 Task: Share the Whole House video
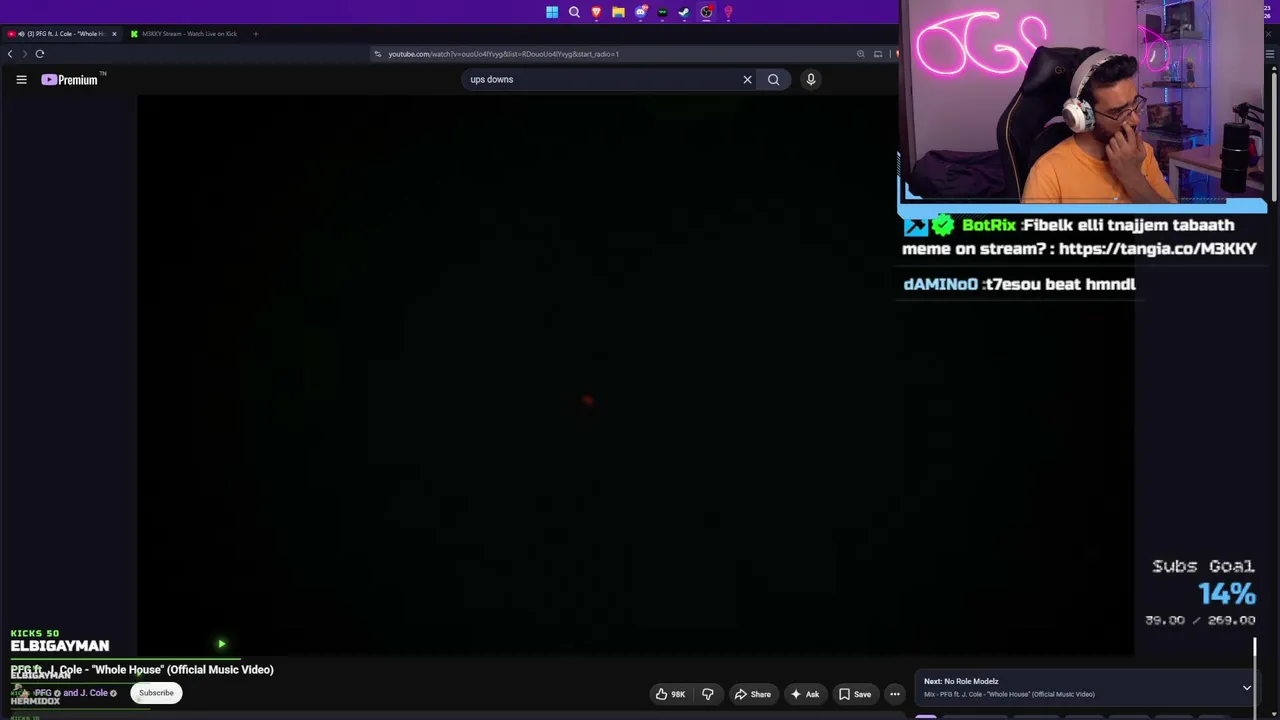pyautogui.click(x=752, y=694)
